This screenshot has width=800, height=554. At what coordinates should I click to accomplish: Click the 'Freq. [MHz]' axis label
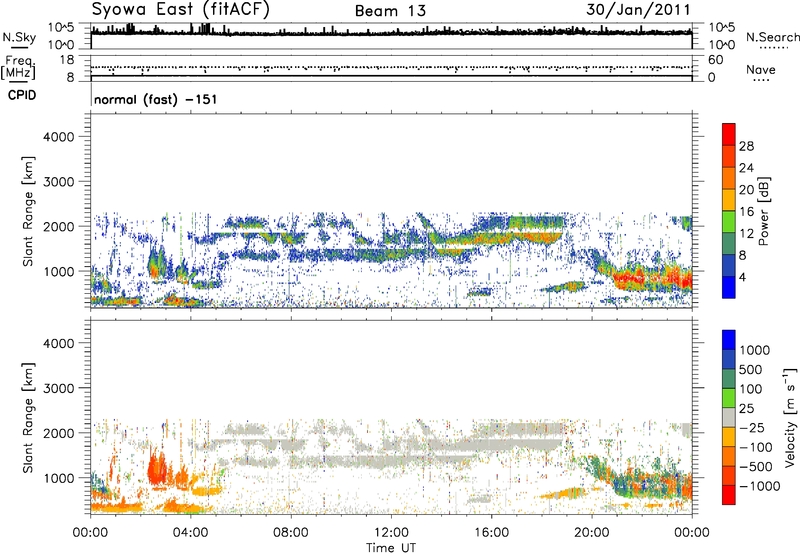[18, 67]
